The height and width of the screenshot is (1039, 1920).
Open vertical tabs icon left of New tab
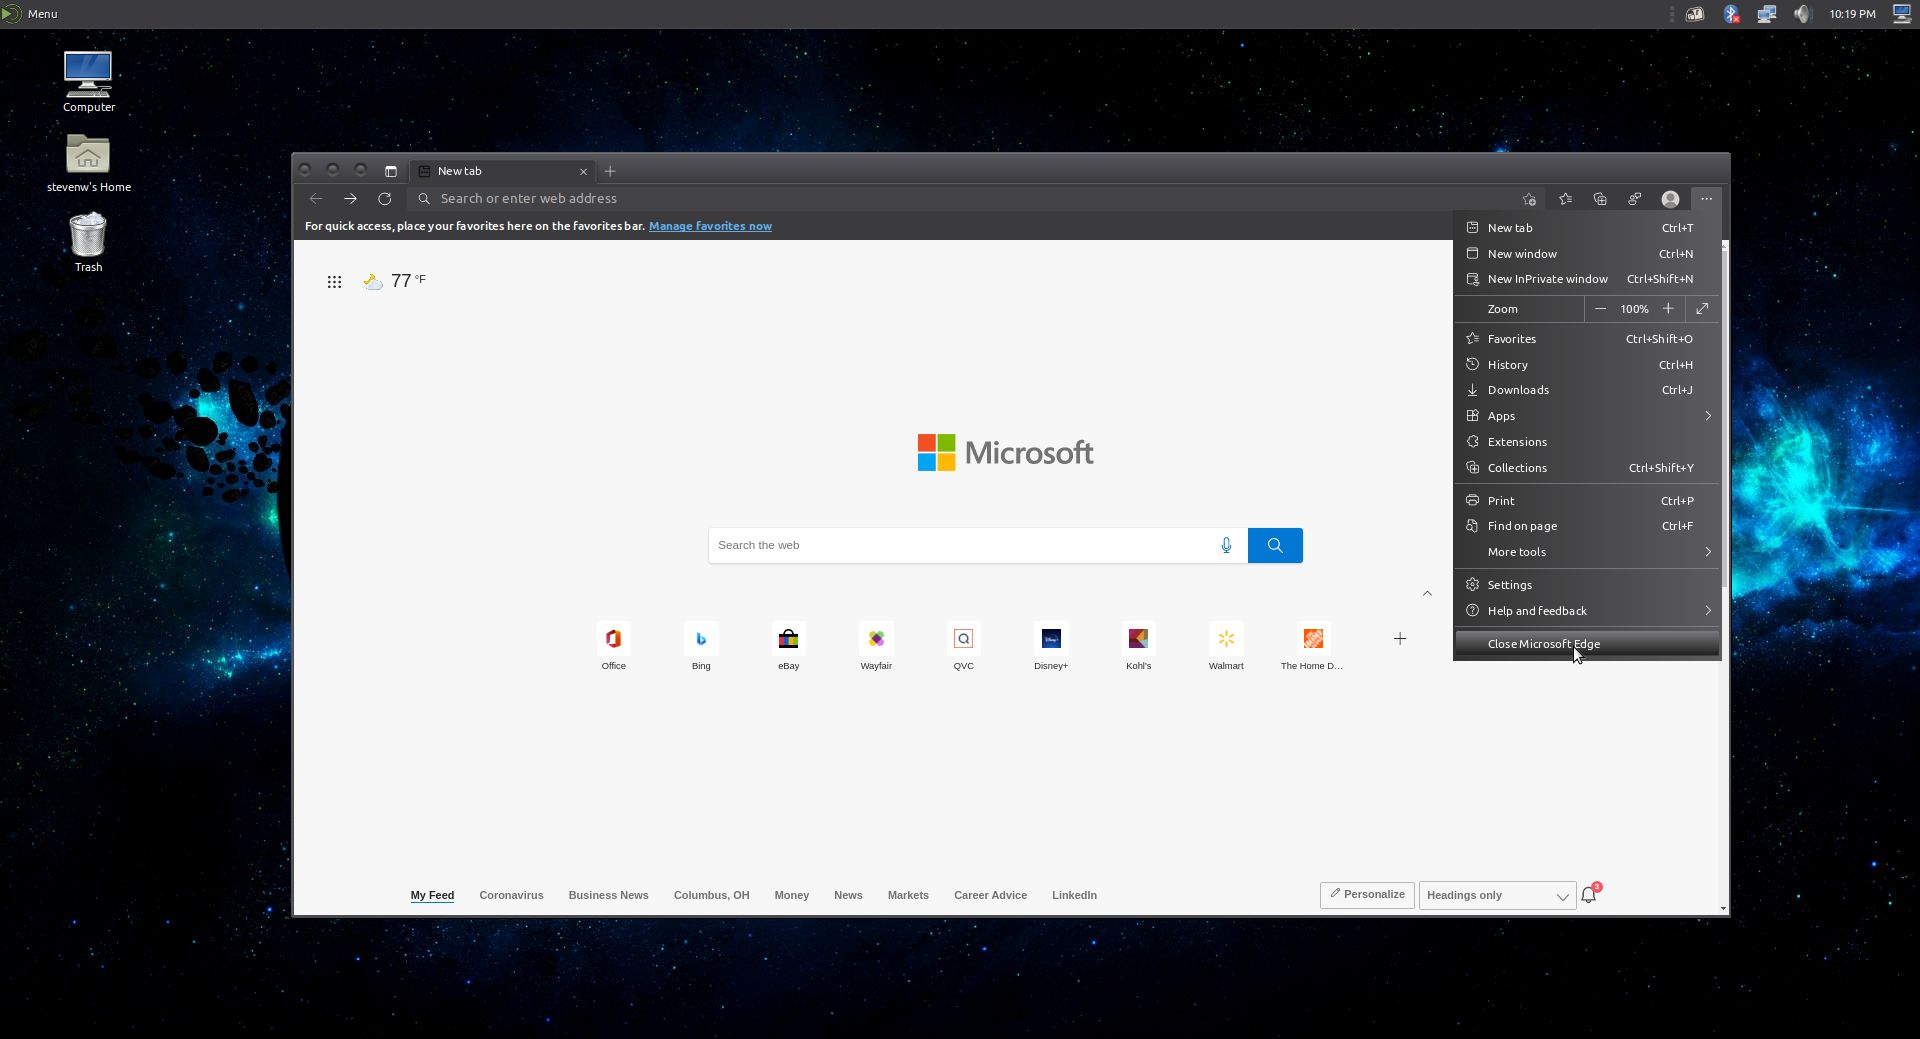(391, 171)
